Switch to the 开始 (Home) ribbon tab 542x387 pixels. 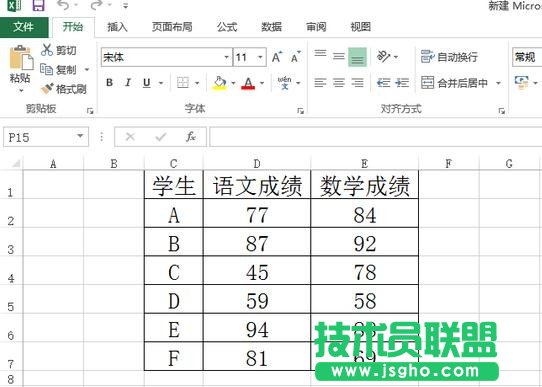coord(73,27)
